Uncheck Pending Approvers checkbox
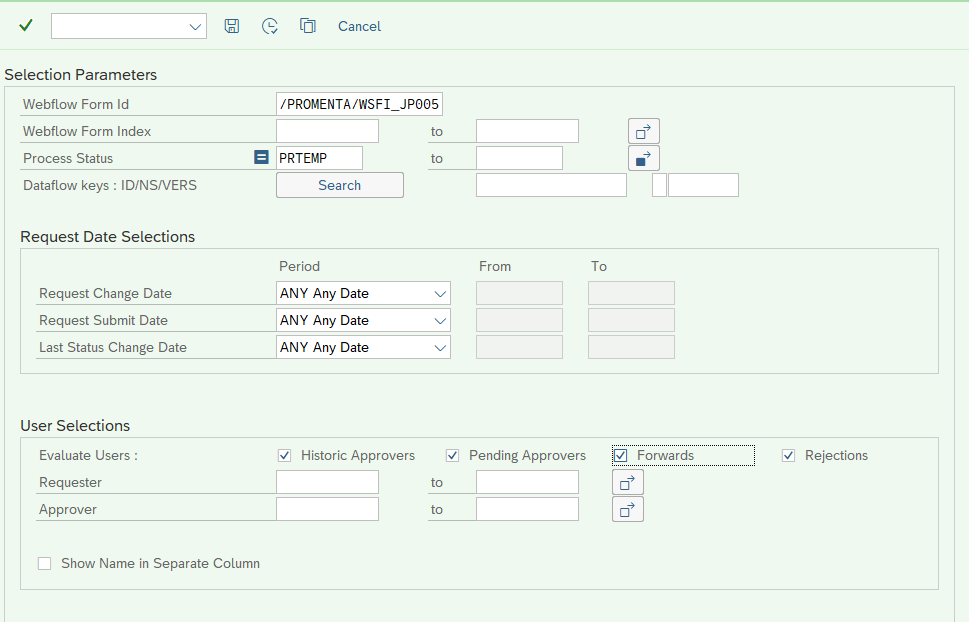969x622 pixels. (452, 456)
